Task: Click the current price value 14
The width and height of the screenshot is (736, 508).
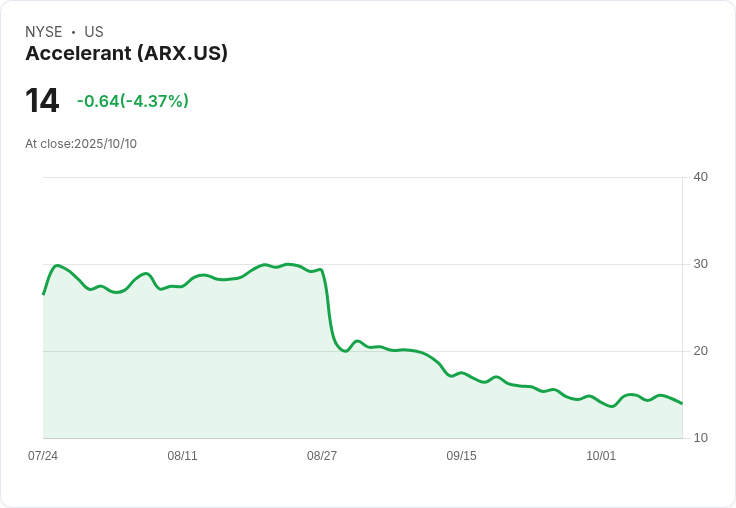Action: (x=42, y=101)
